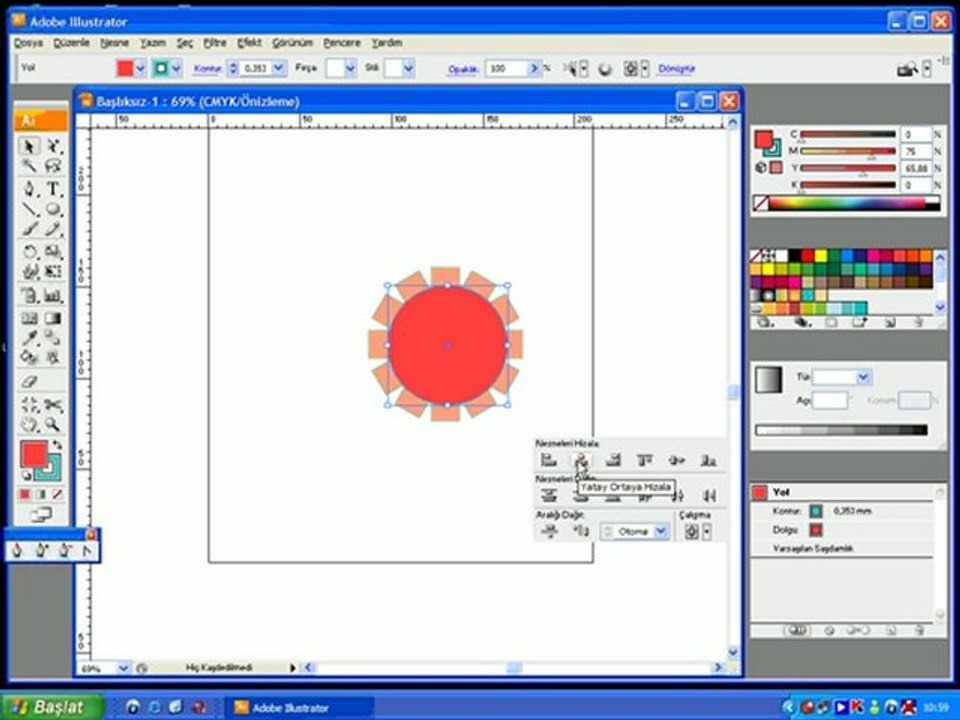This screenshot has height=720, width=960.
Task: Click the Başlat start button
Action: [51, 707]
